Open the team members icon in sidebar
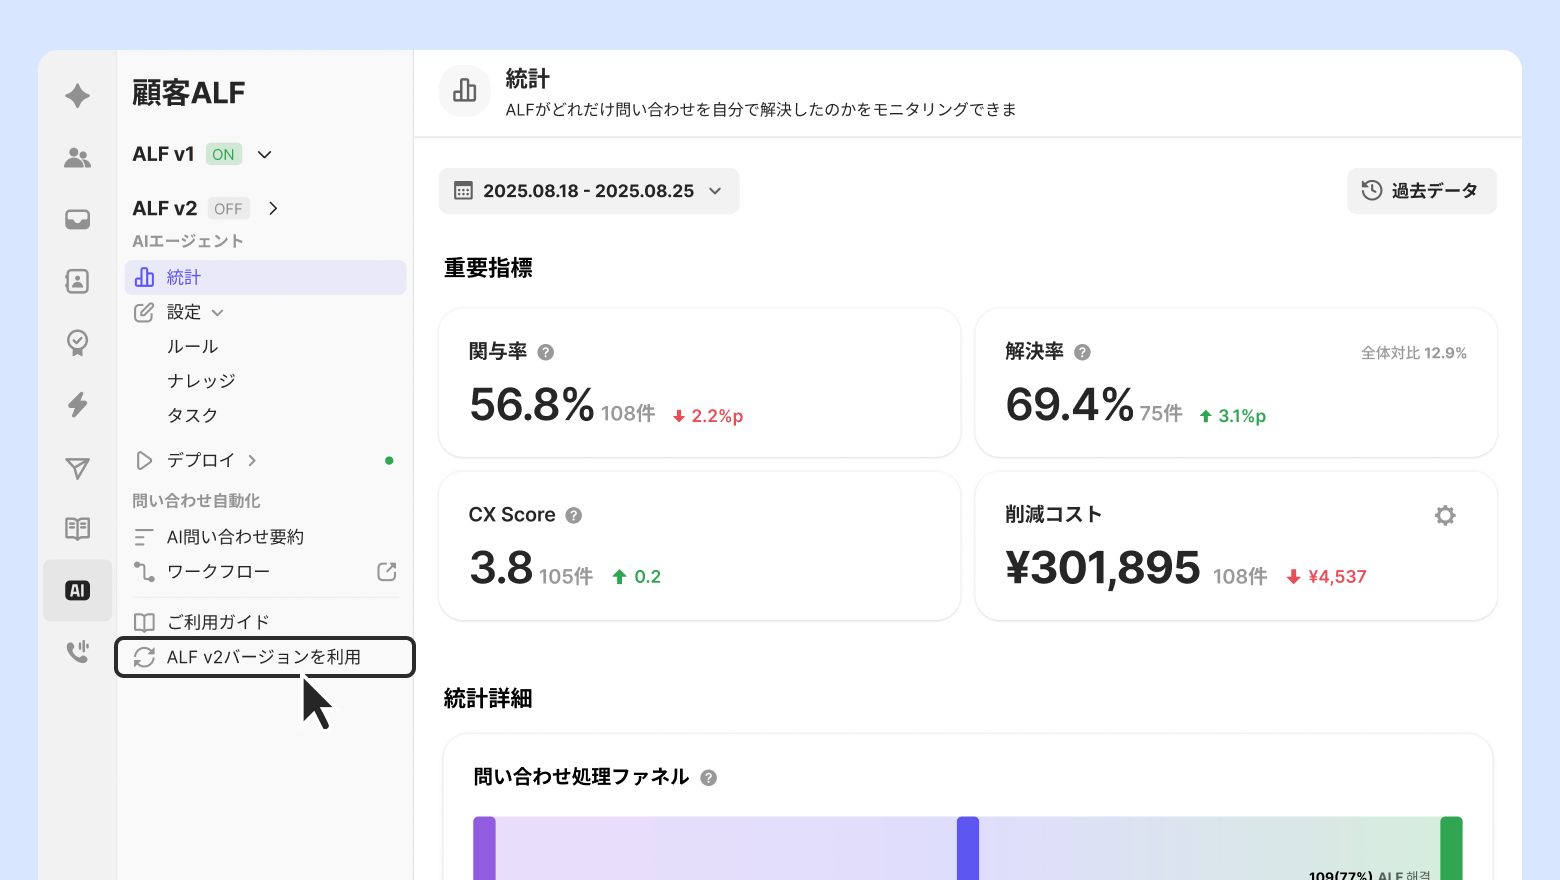 pos(77,157)
